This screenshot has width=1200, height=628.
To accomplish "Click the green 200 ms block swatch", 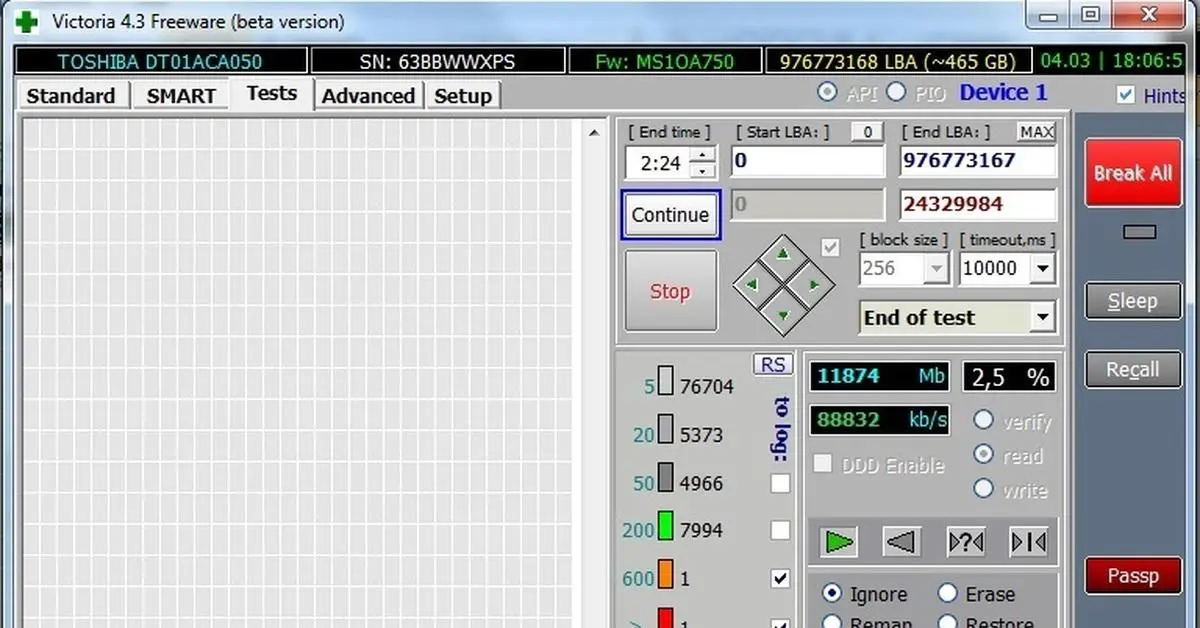I will (666, 528).
